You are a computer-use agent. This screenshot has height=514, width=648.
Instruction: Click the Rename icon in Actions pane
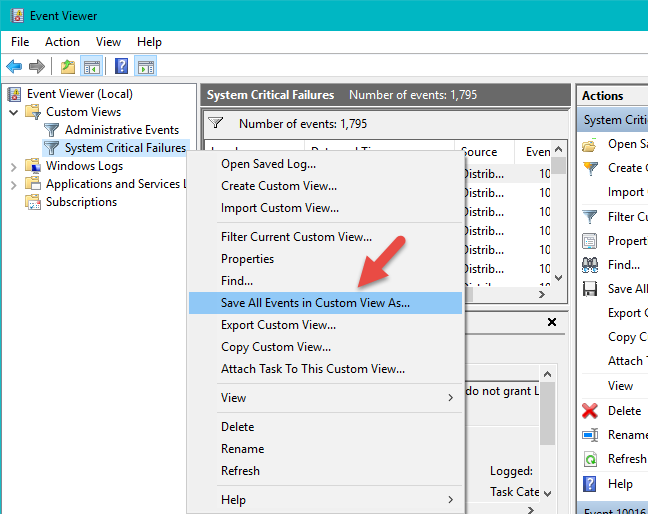click(x=590, y=435)
